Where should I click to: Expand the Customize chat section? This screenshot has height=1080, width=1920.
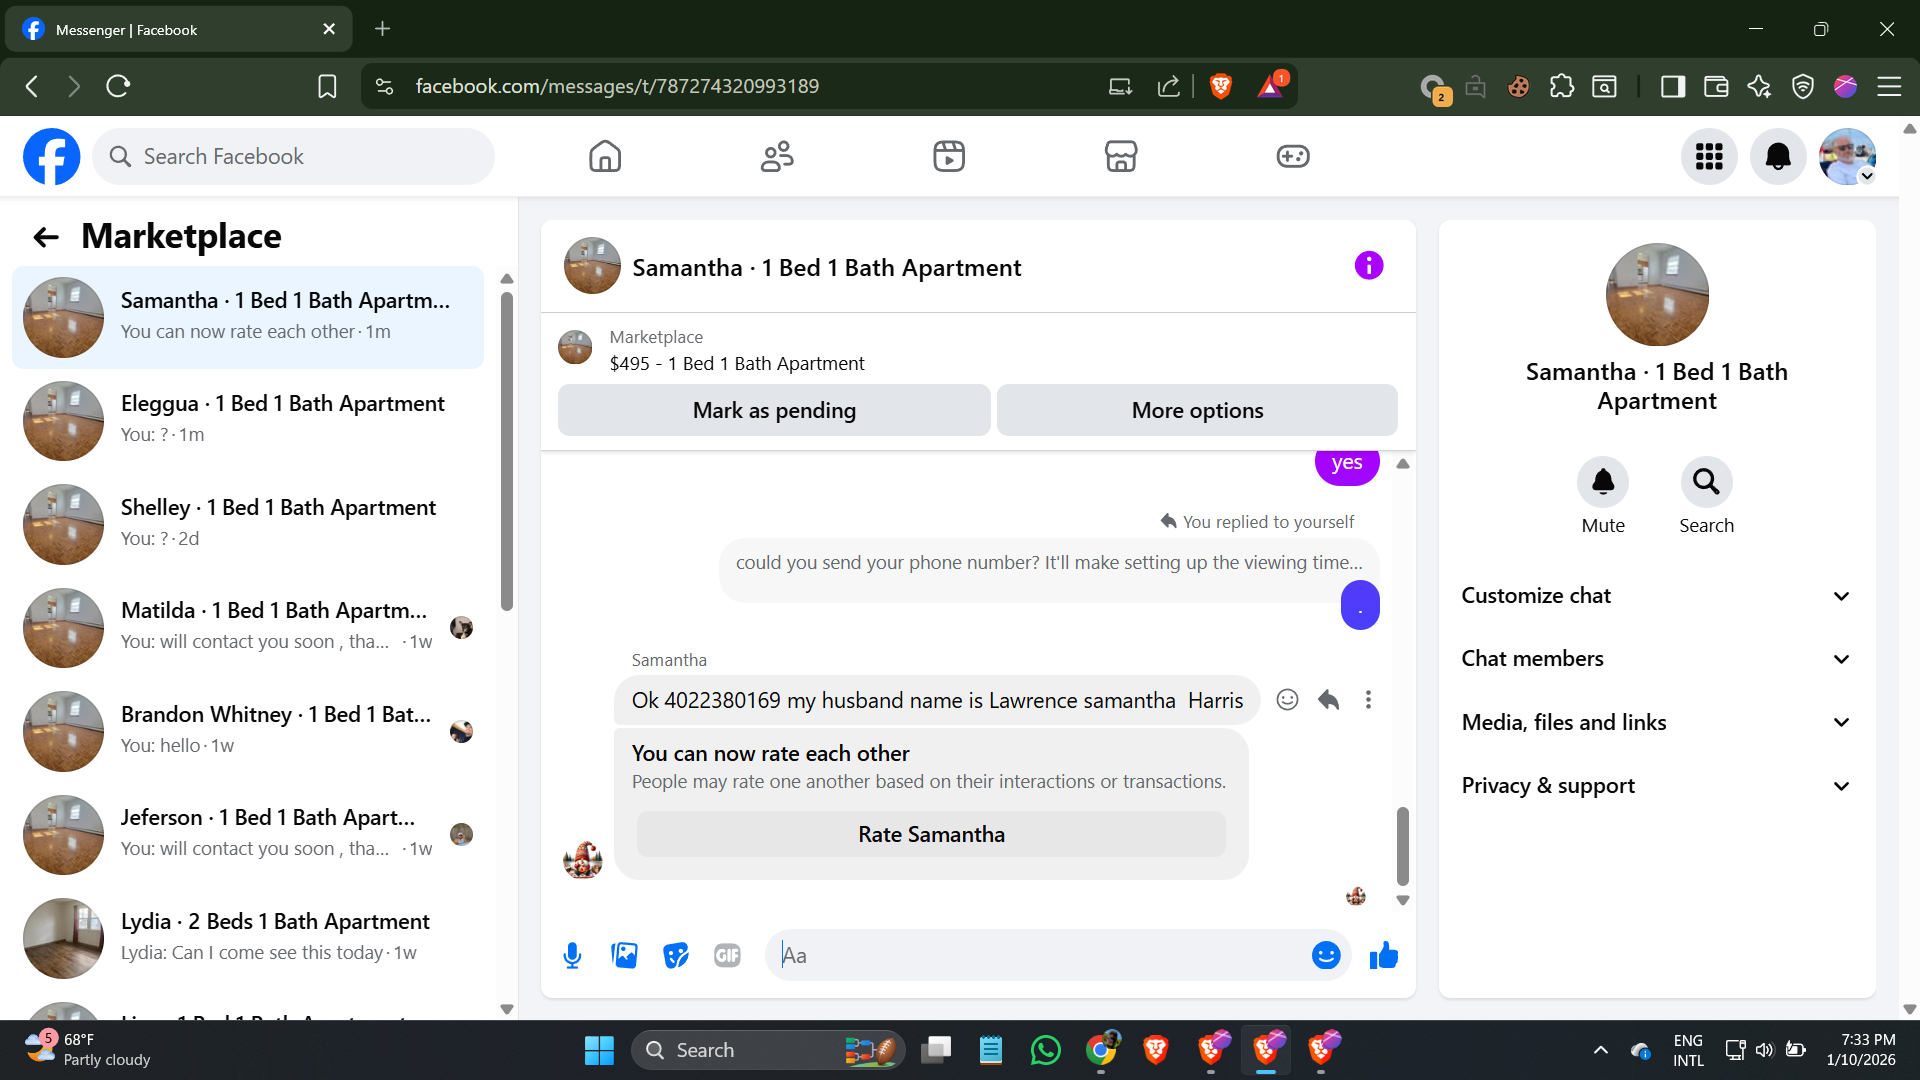1656,596
